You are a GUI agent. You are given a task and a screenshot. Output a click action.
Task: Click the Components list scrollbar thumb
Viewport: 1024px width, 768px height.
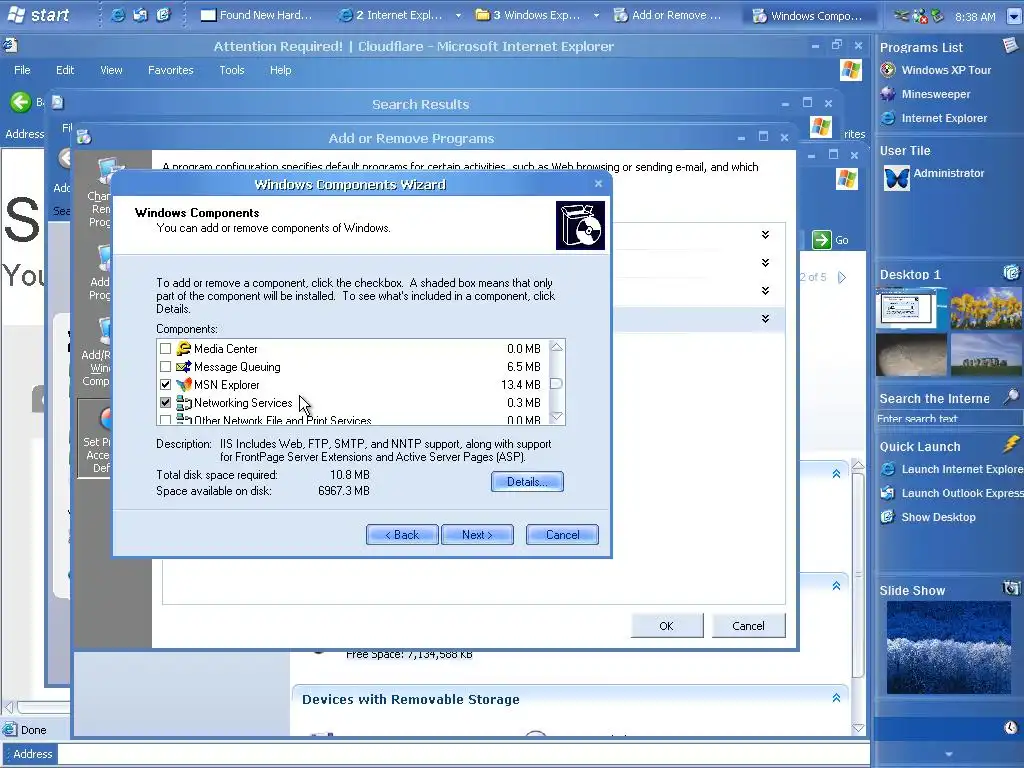[556, 384]
